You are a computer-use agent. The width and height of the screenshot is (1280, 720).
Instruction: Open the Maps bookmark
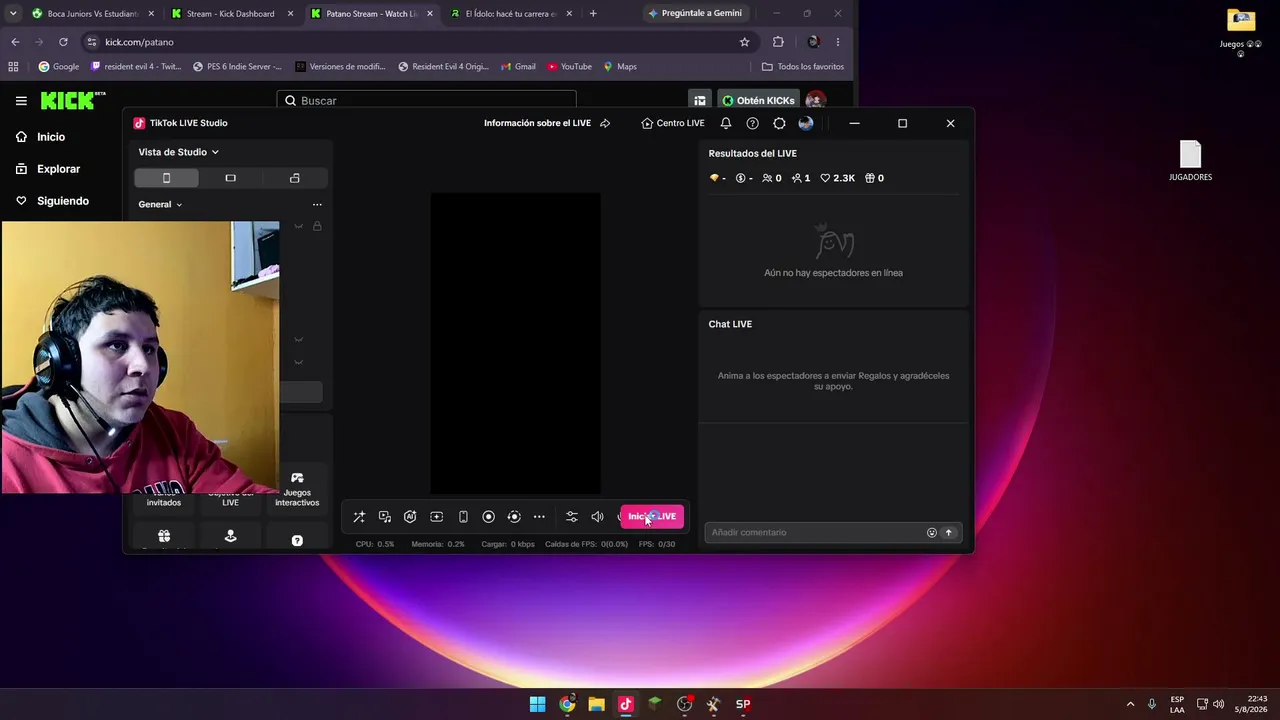(620, 67)
